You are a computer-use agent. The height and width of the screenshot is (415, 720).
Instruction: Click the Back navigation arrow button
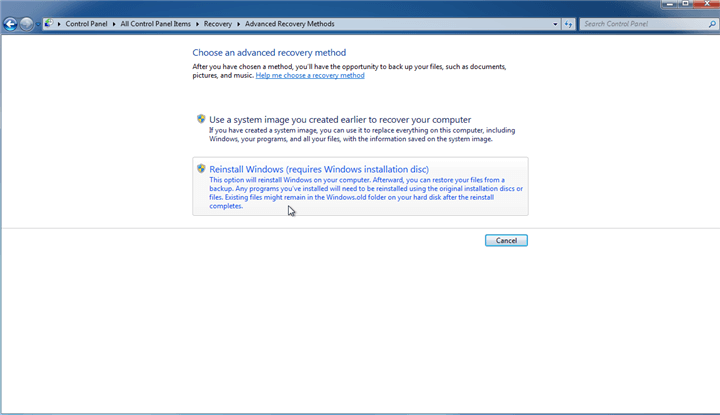(x=10, y=23)
